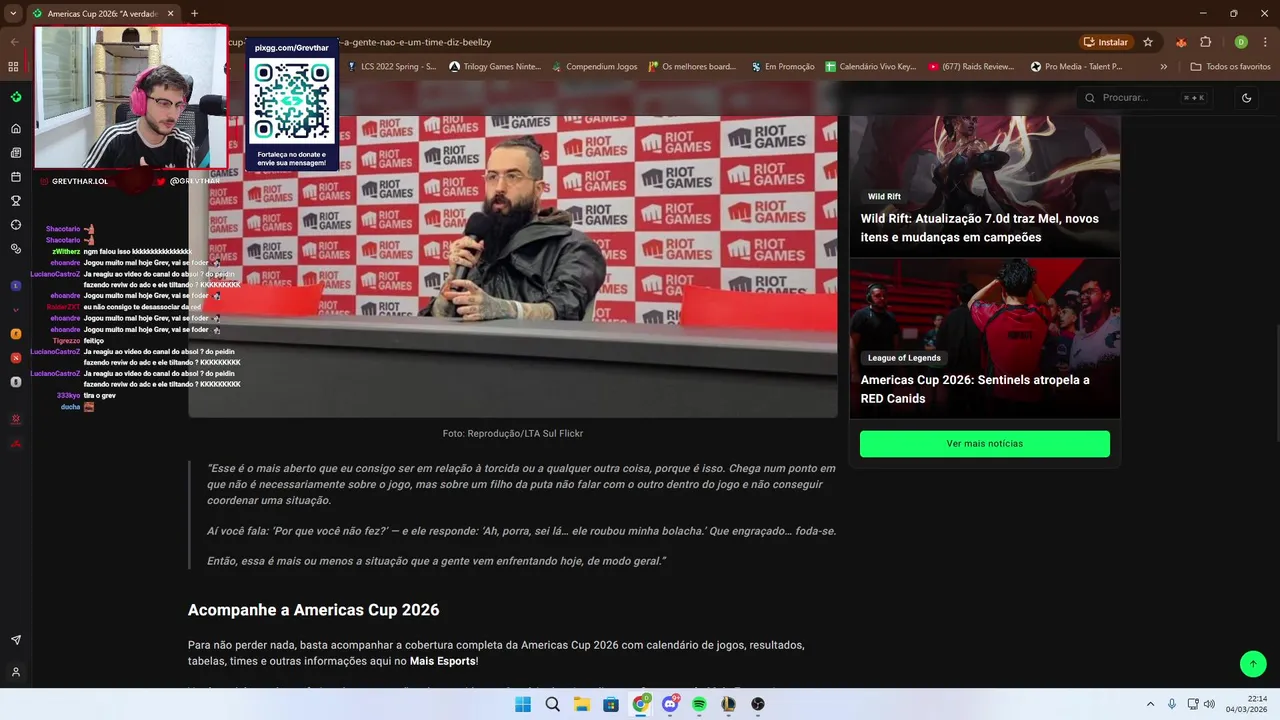Open a new browser tab with plus
This screenshot has height=720, width=1280.
tap(194, 14)
